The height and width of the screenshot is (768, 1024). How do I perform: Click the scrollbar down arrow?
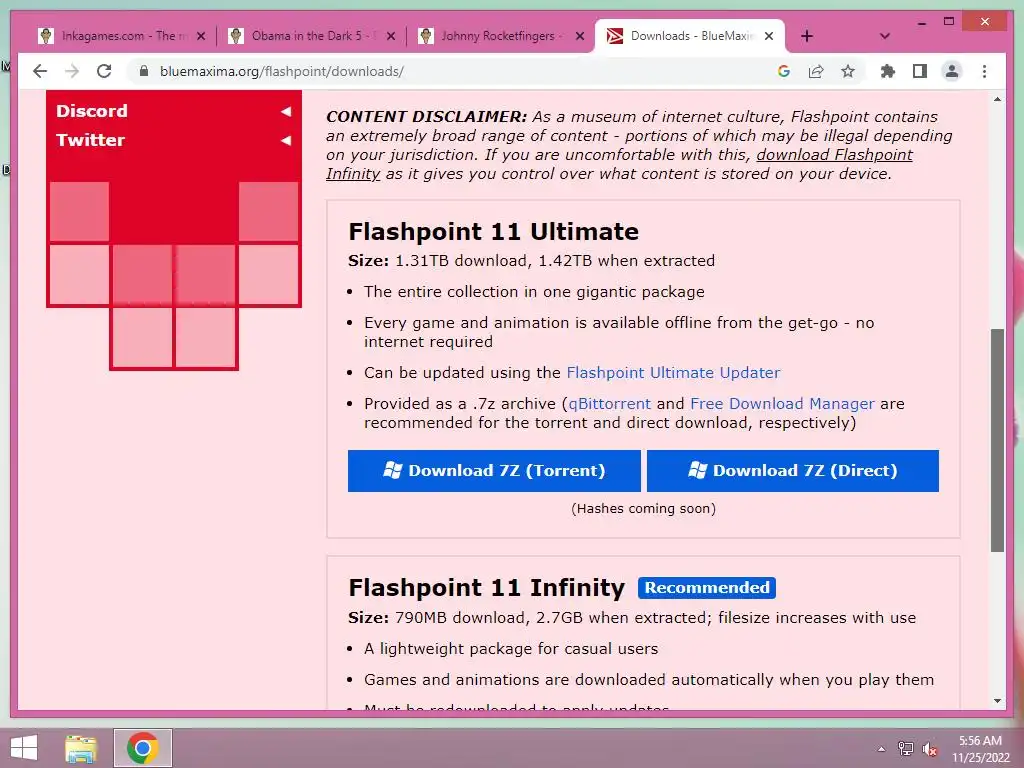point(997,701)
